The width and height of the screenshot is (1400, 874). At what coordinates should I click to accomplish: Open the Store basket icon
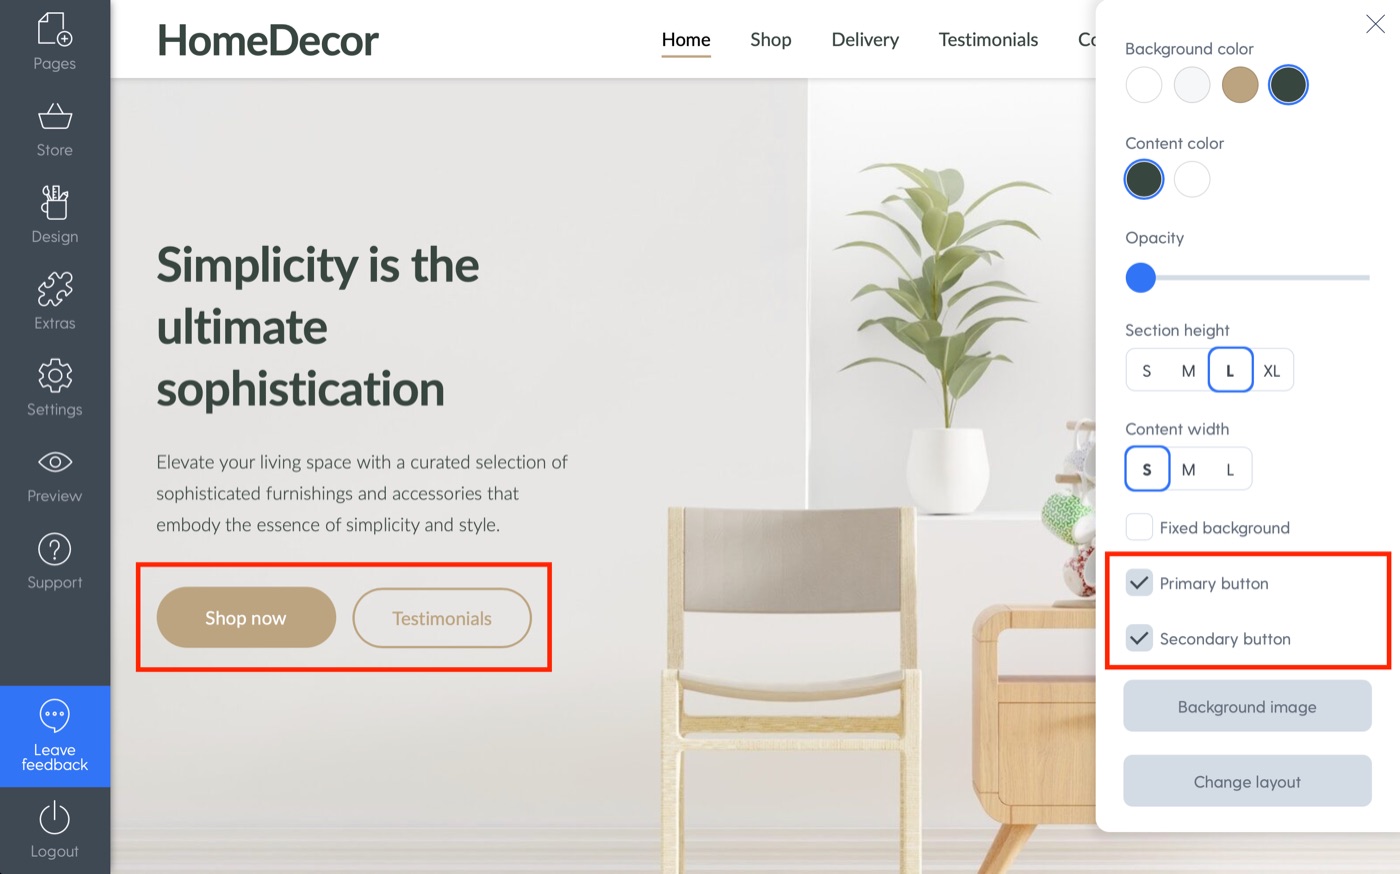click(55, 116)
